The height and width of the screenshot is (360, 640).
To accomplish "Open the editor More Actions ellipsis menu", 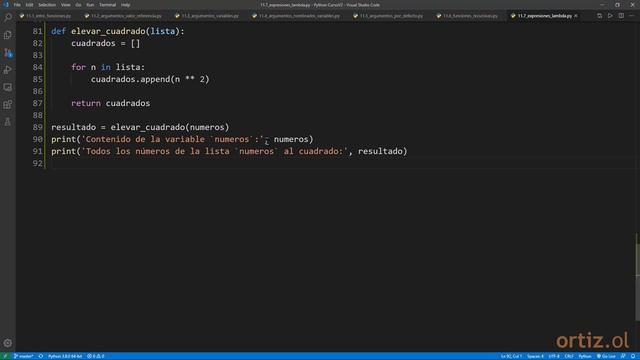I will click(631, 16).
